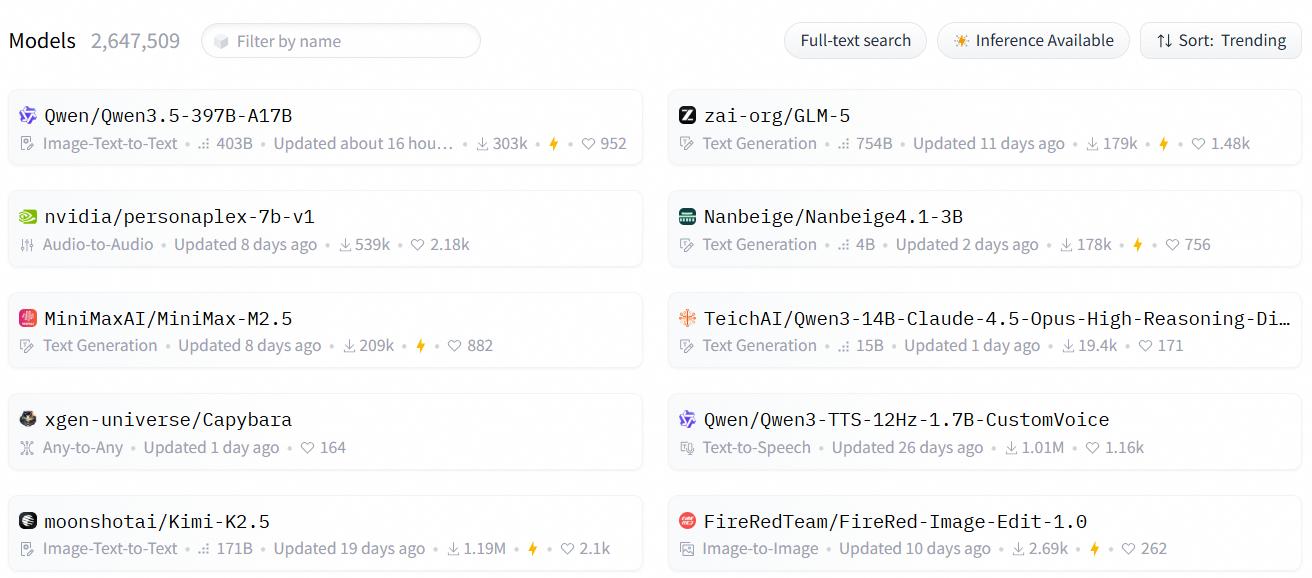Open moonshotai/Kimi-K2.5 model page

point(157,522)
